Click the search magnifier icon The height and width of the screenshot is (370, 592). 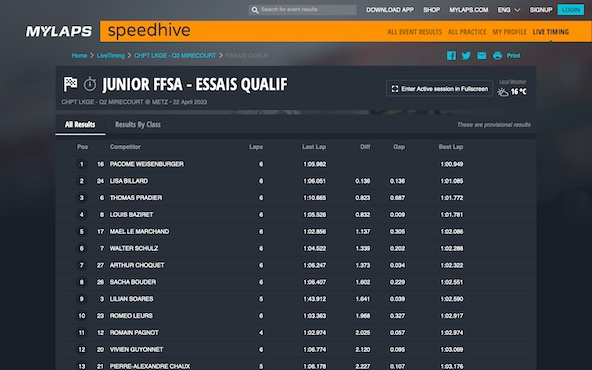coord(255,10)
